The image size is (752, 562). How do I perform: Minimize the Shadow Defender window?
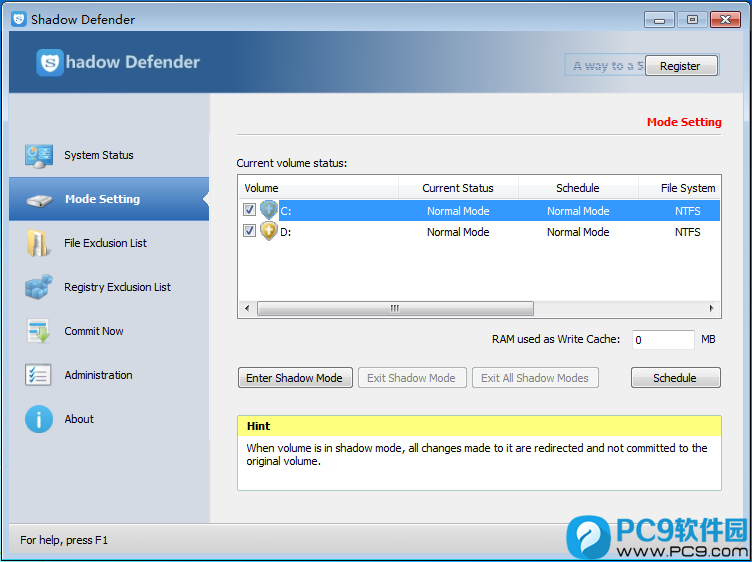tap(659, 20)
